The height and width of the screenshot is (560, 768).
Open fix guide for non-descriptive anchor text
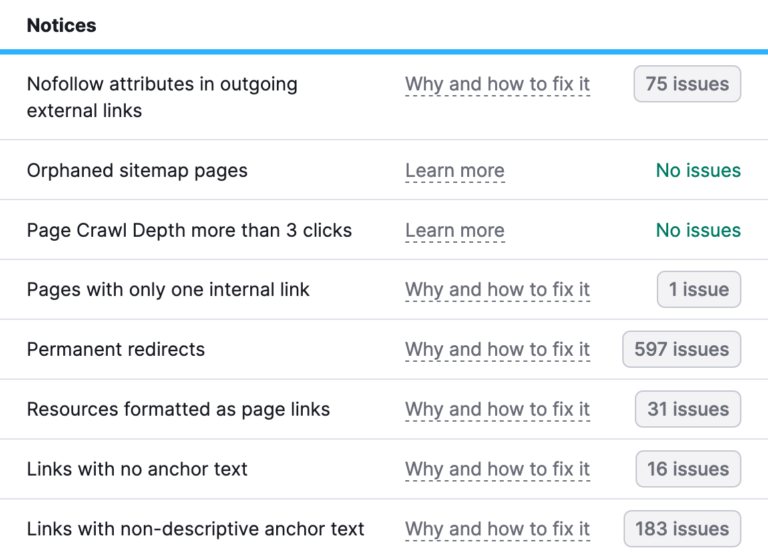(497, 530)
